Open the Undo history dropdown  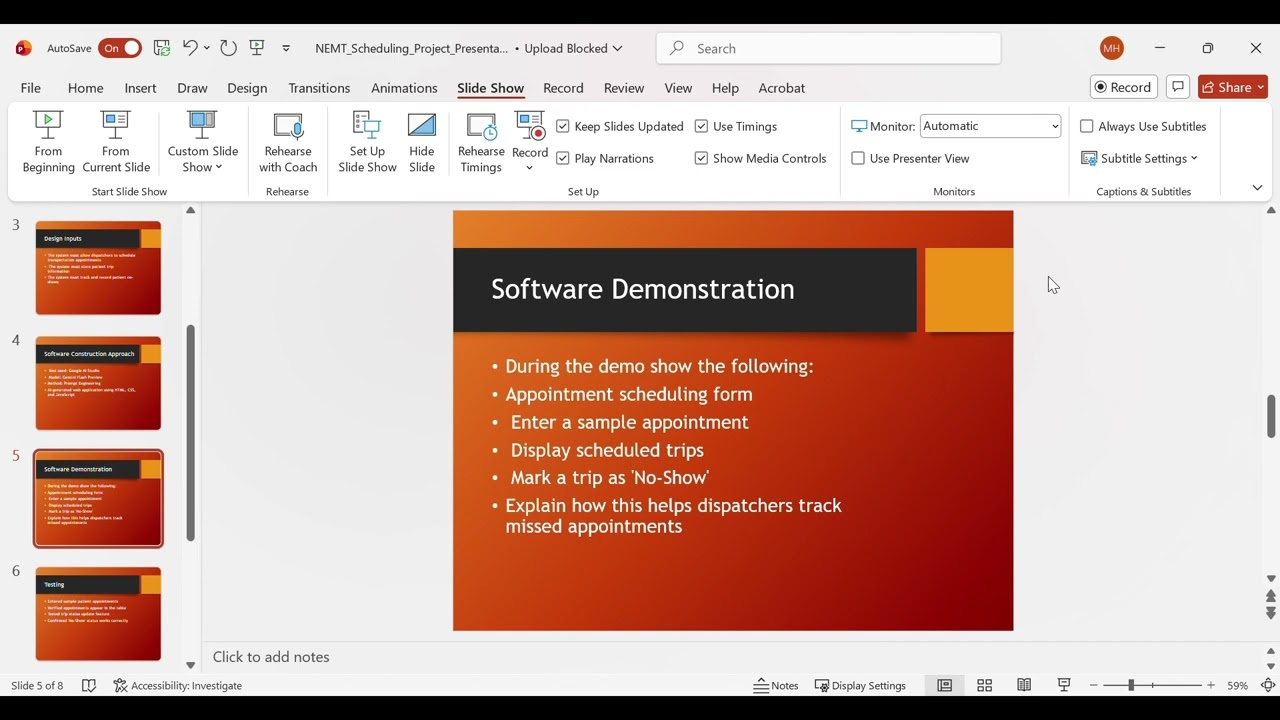point(207,48)
